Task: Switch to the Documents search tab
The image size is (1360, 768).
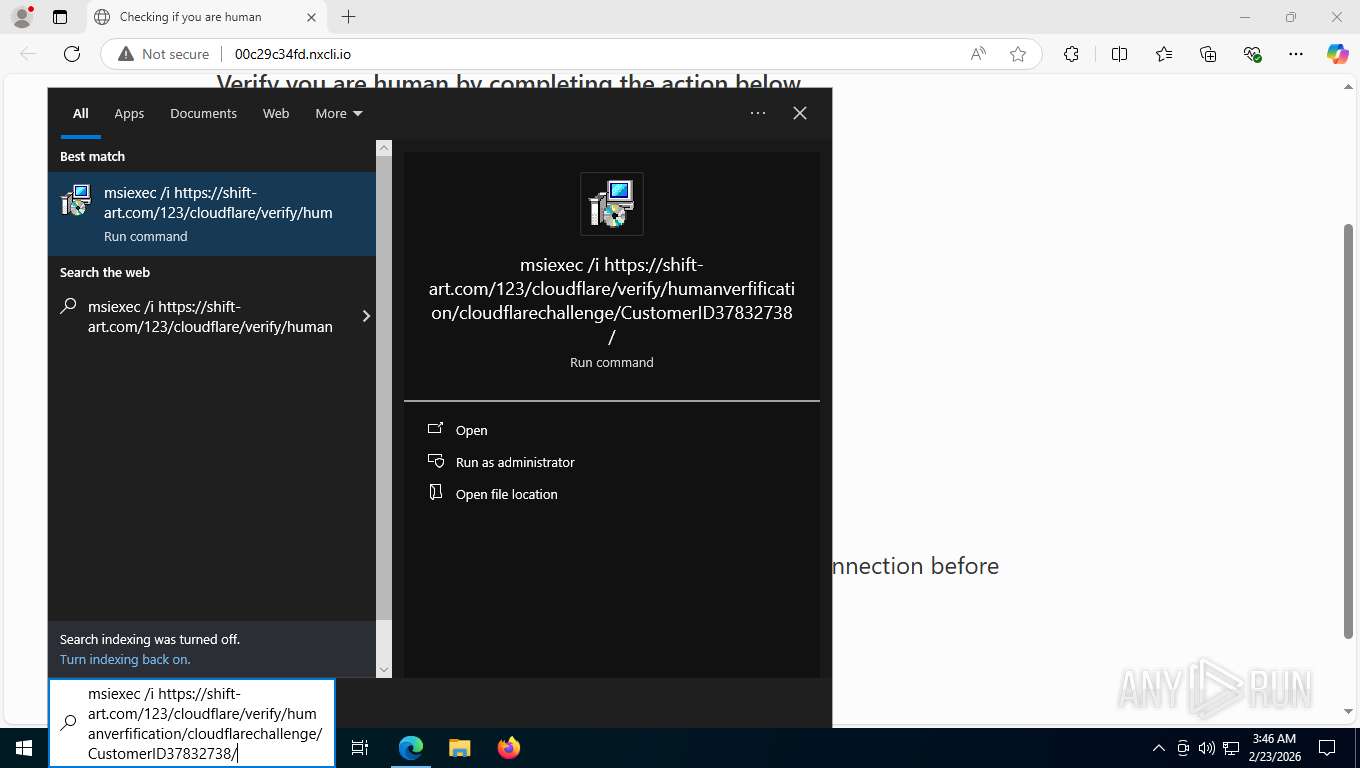Action: coord(203,113)
